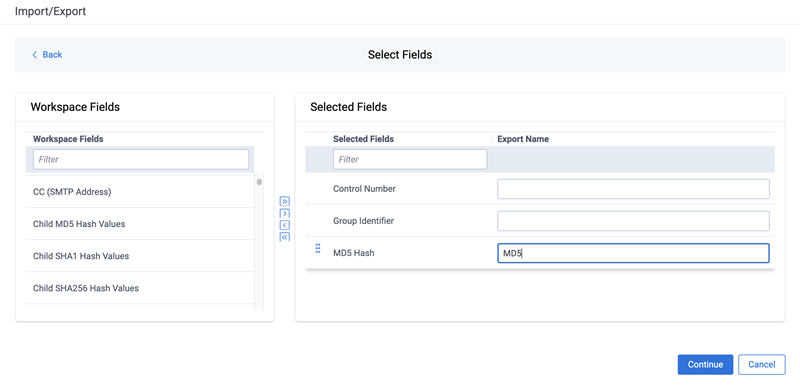Click the drag handle beside MD5 Hash

tap(318, 249)
